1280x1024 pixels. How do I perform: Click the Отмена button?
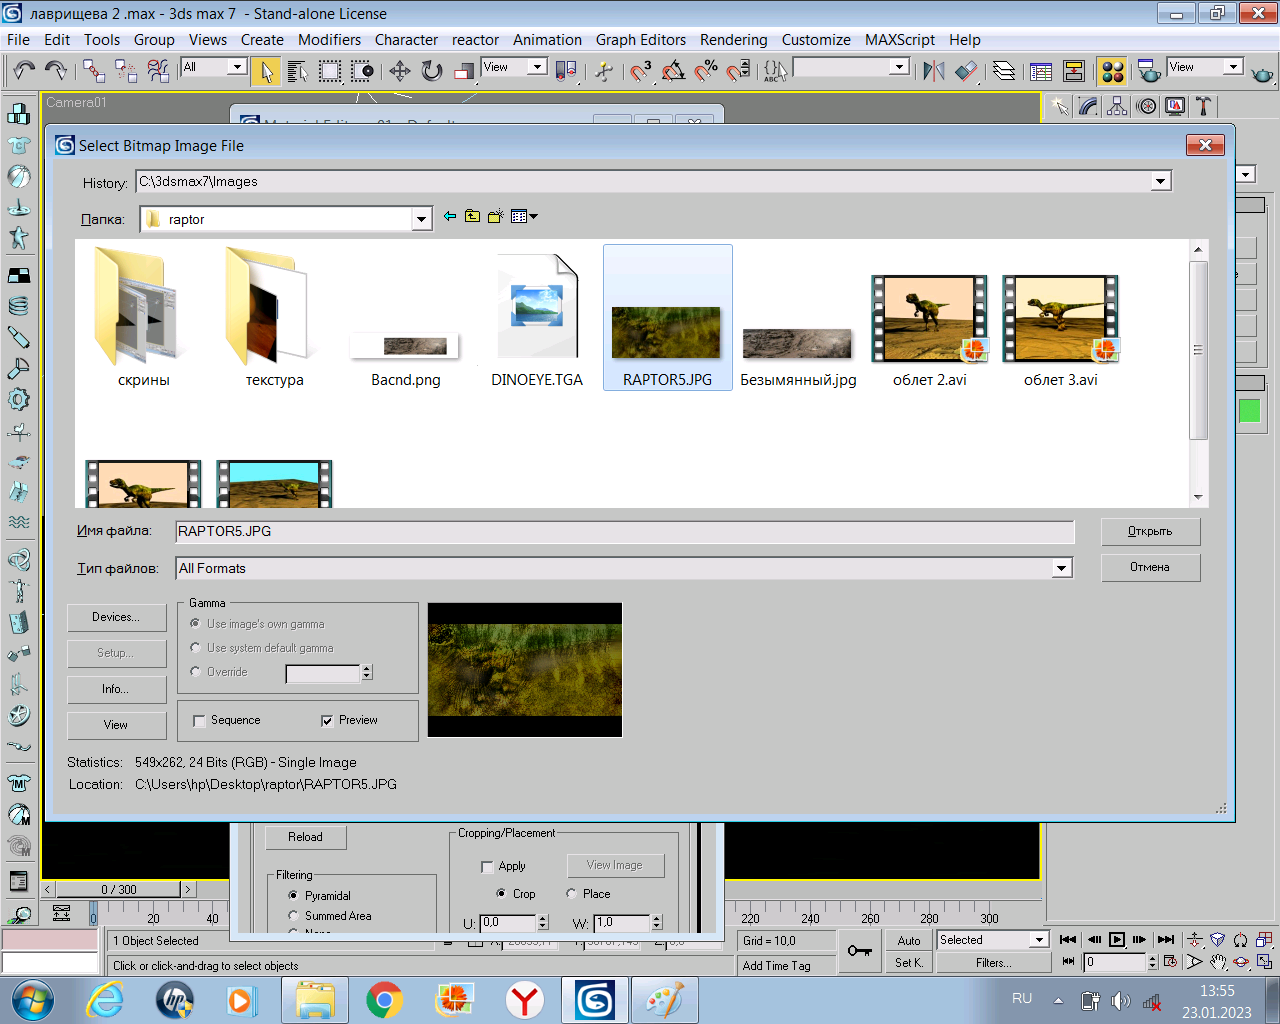pyautogui.click(x=1150, y=568)
